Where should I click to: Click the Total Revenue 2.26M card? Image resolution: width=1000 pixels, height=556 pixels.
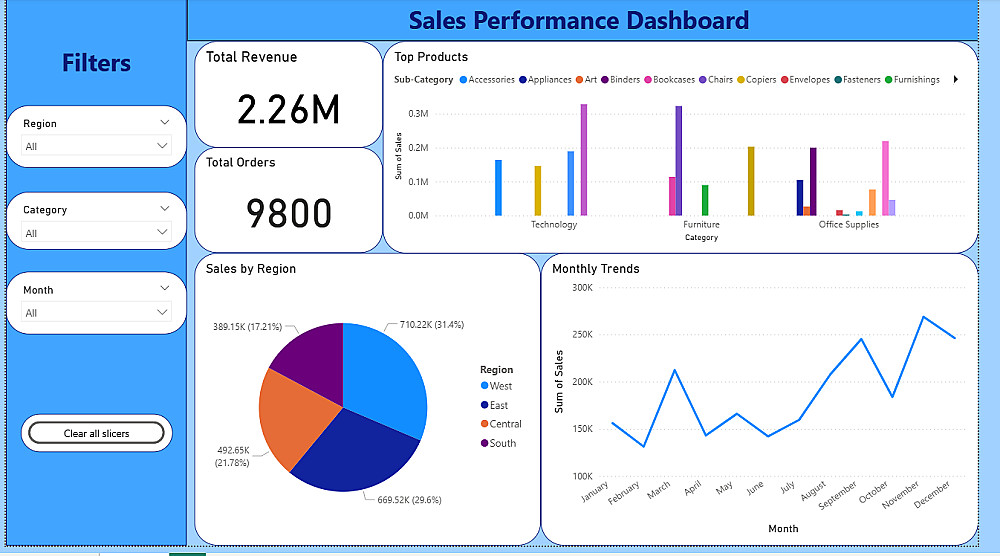(288, 94)
